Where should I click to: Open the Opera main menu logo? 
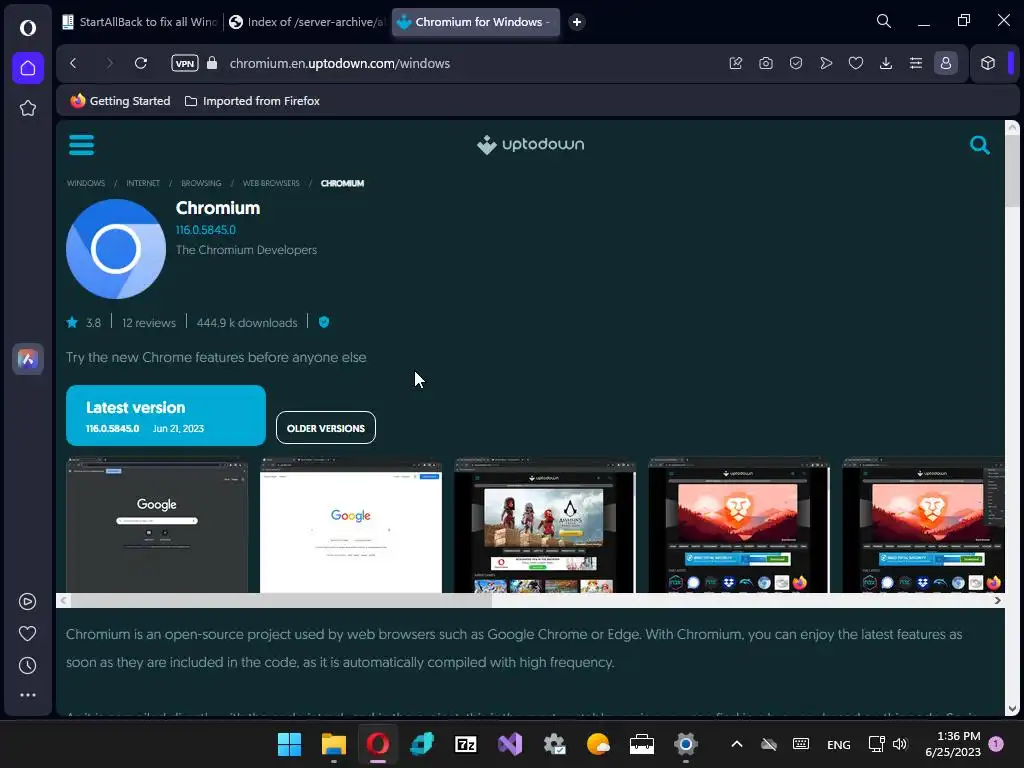[27, 28]
